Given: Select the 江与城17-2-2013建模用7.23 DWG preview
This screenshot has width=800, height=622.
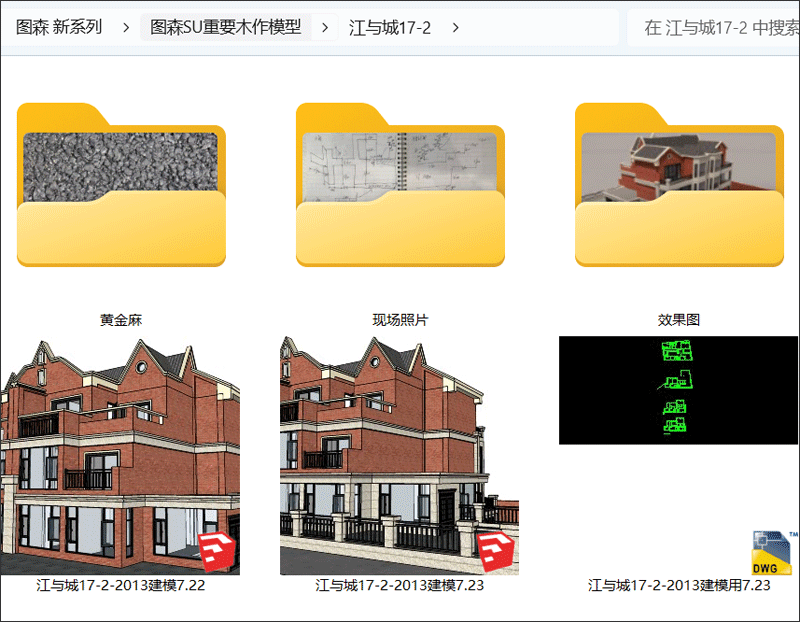Looking at the screenshot, I should coord(678,390).
